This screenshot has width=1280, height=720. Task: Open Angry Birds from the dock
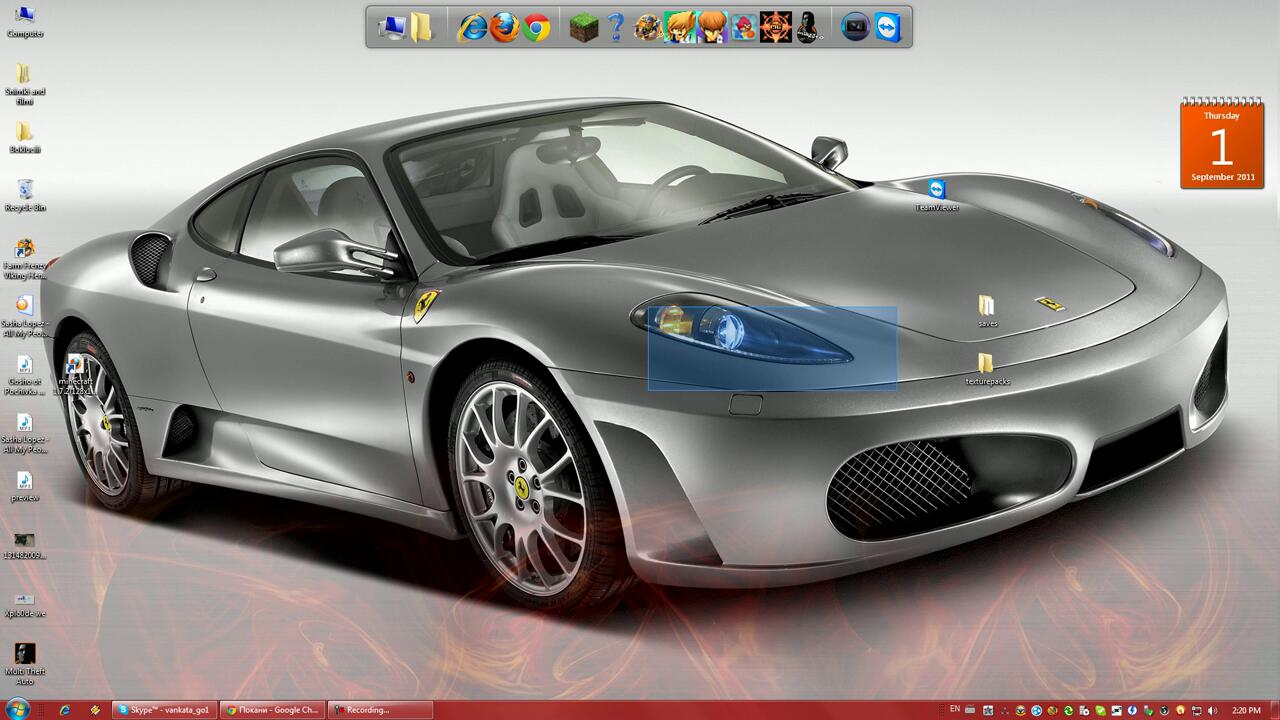[743, 28]
